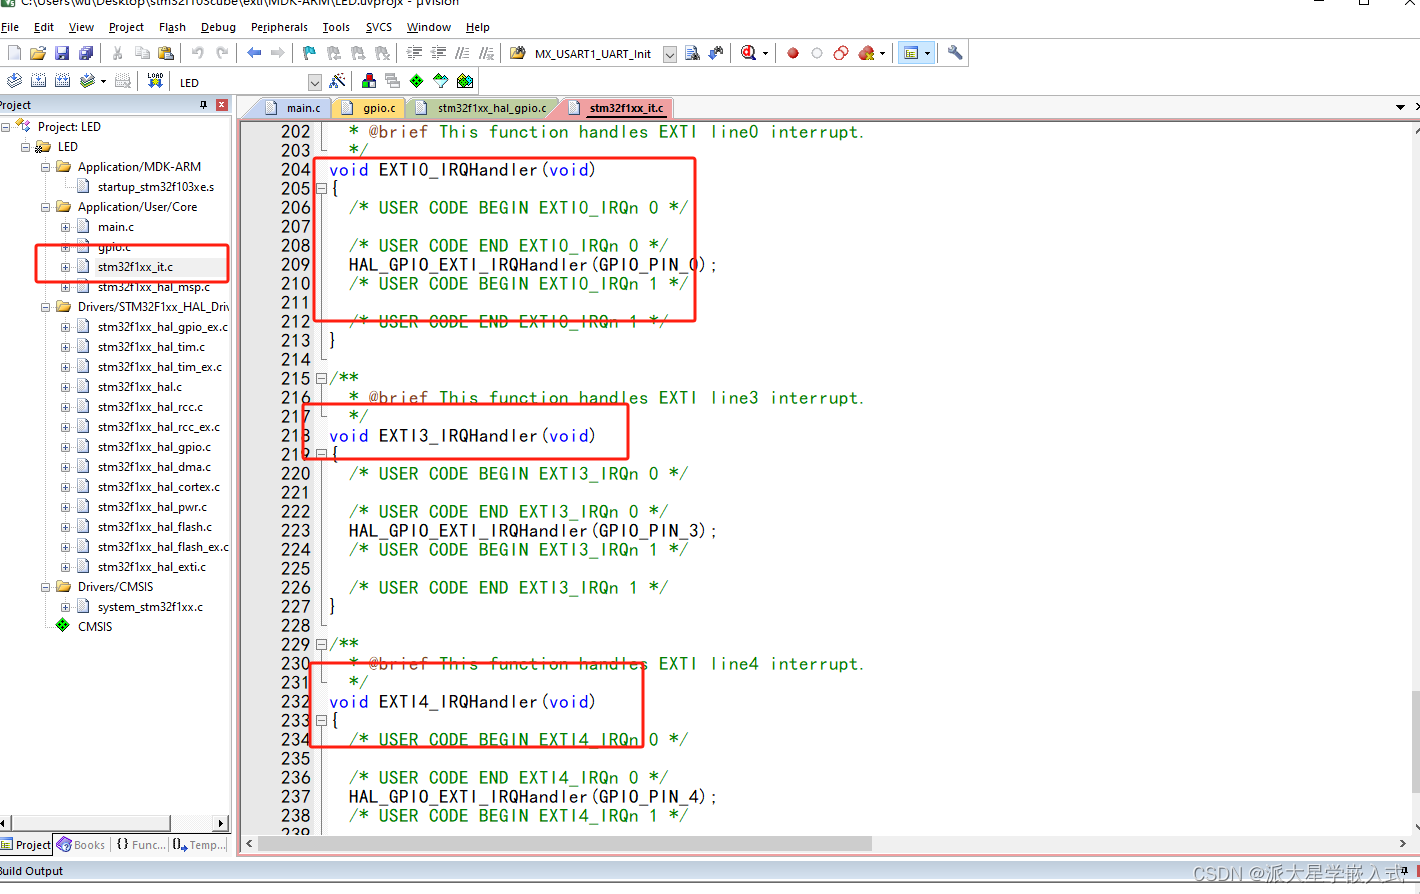Click the project panel scroll-right arrow
The width and height of the screenshot is (1420, 894).
(x=221, y=823)
